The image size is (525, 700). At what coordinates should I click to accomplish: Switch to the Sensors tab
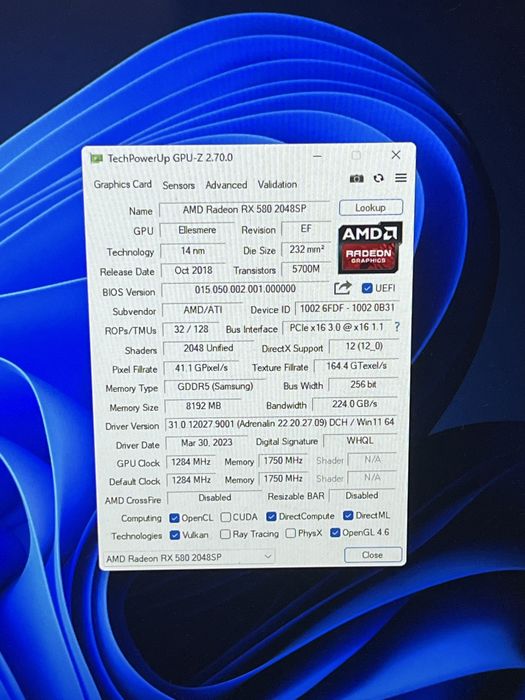179,185
